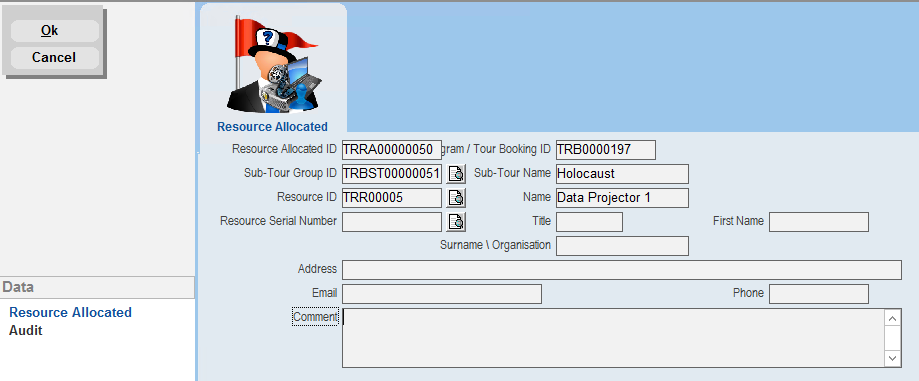Click the Sub-Tour Name label

pos(512,173)
